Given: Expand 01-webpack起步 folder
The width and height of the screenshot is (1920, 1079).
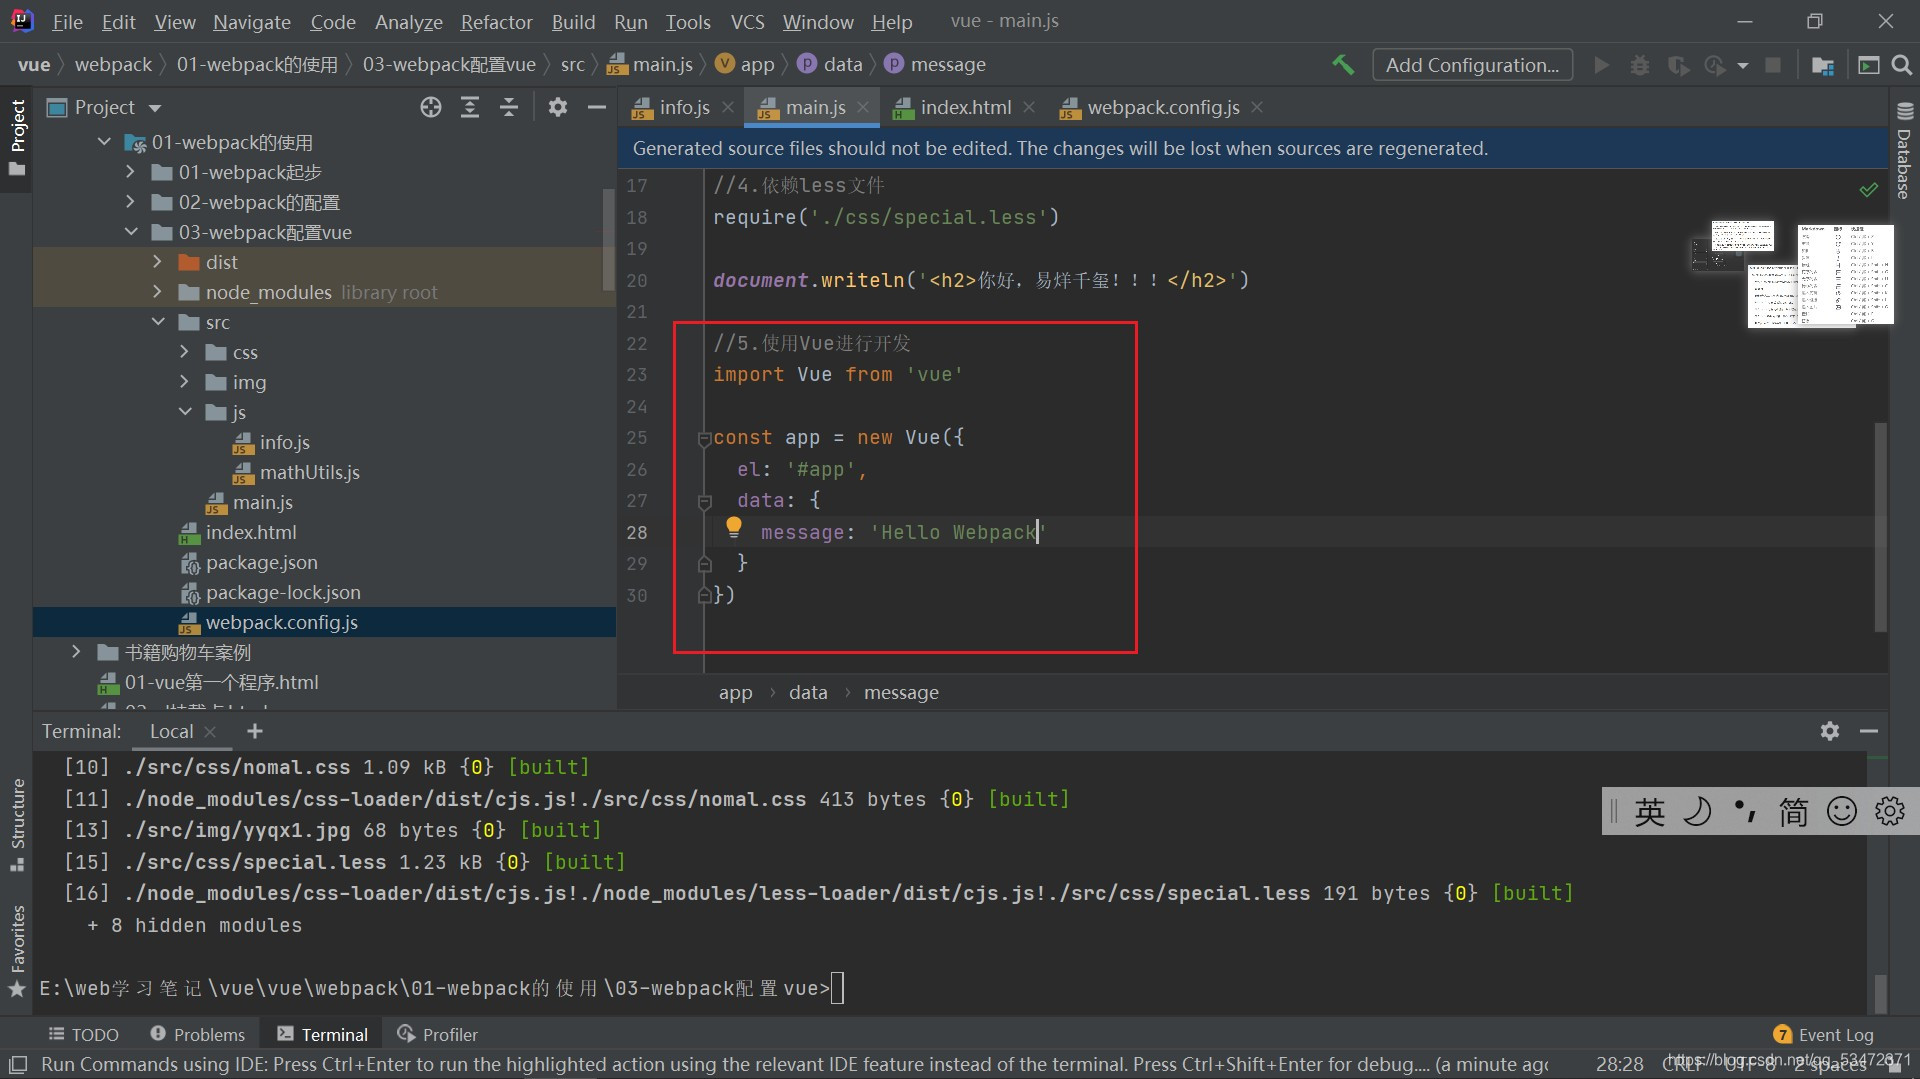Looking at the screenshot, I should coord(130,172).
